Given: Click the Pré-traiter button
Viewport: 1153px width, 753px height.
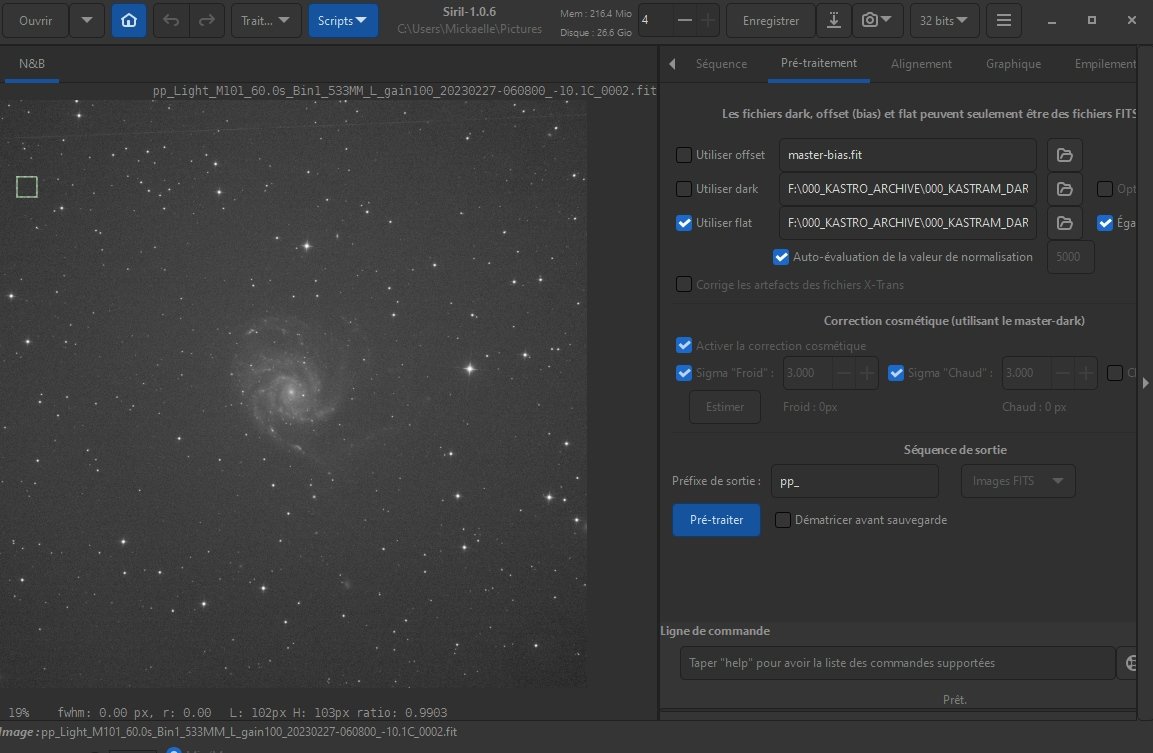Looking at the screenshot, I should [x=716, y=520].
